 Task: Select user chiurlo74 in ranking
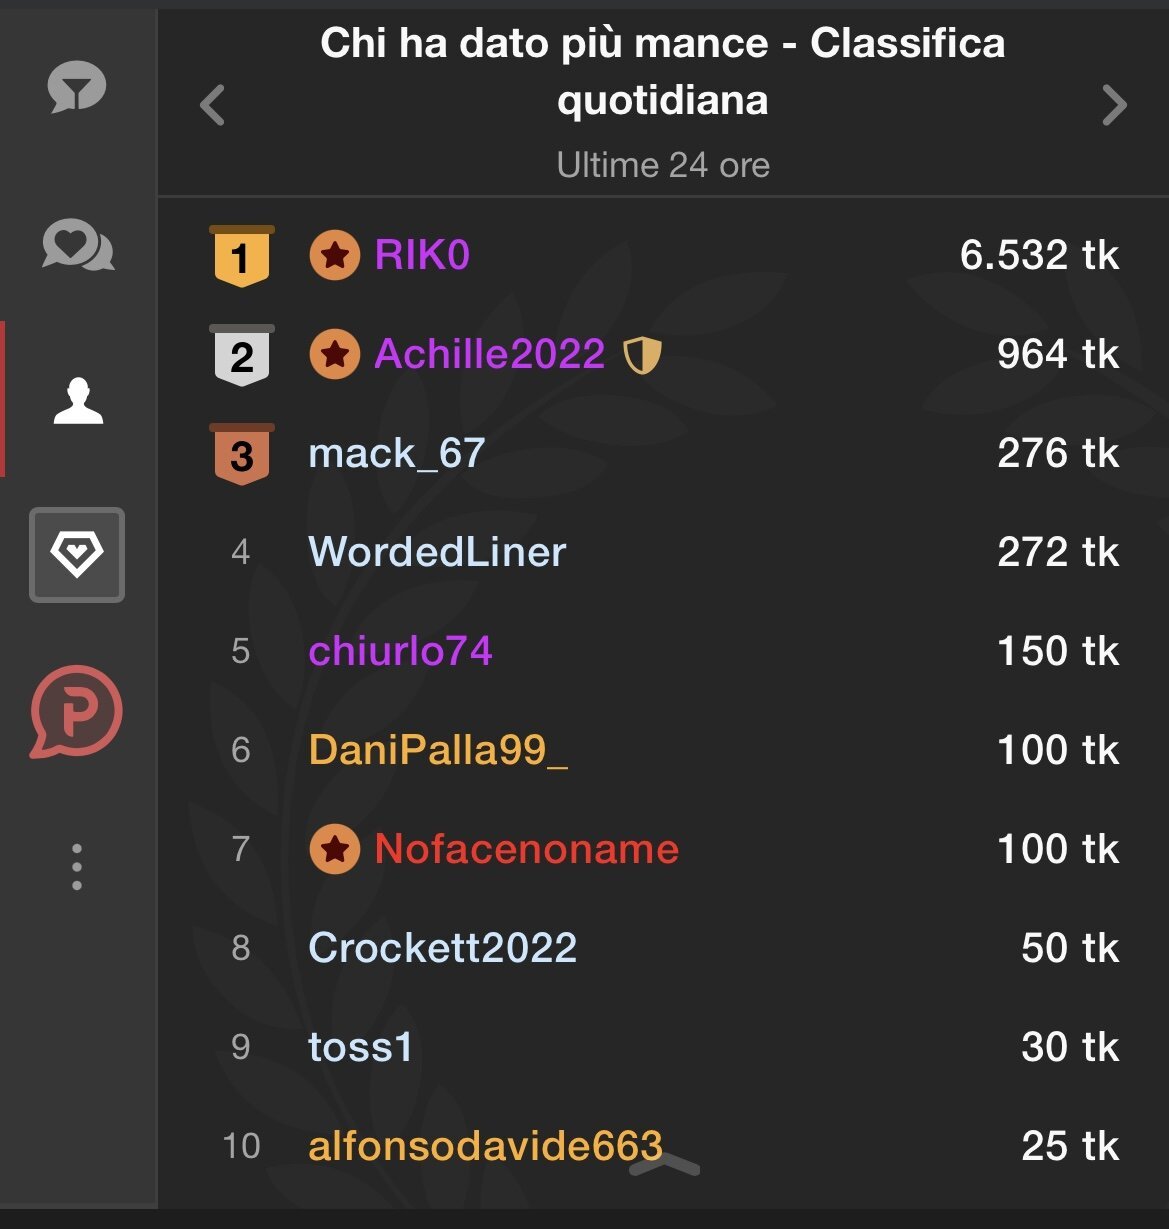coord(400,651)
